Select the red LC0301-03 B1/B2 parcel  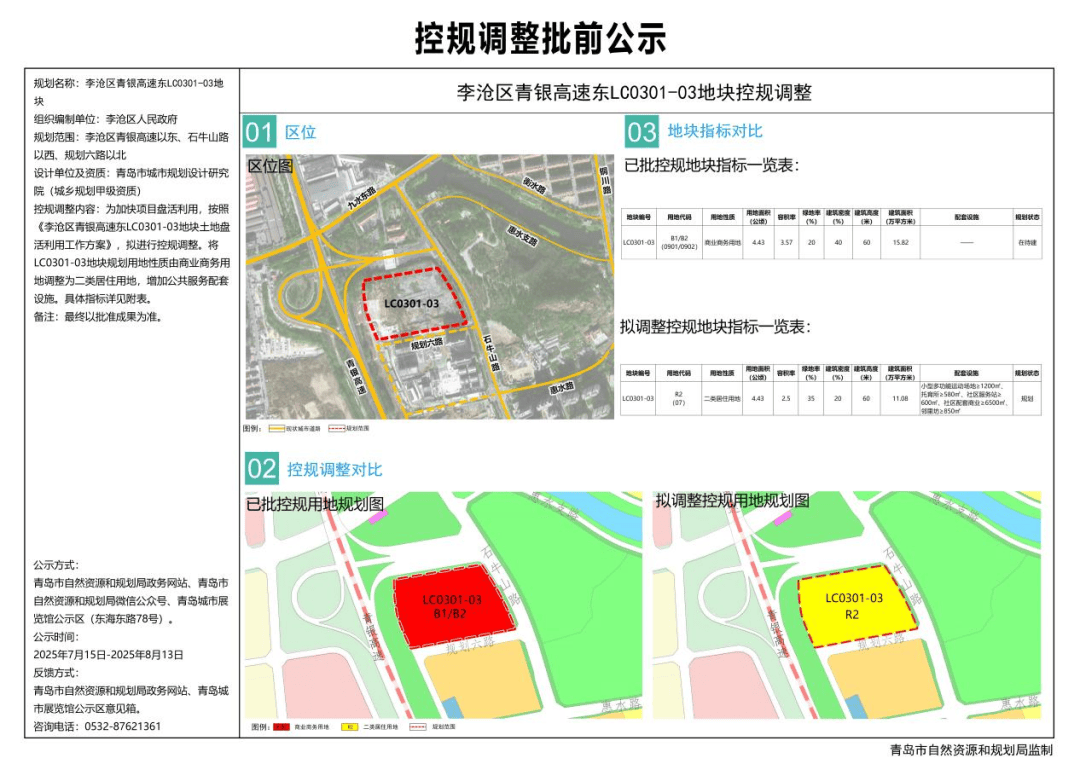click(x=453, y=605)
